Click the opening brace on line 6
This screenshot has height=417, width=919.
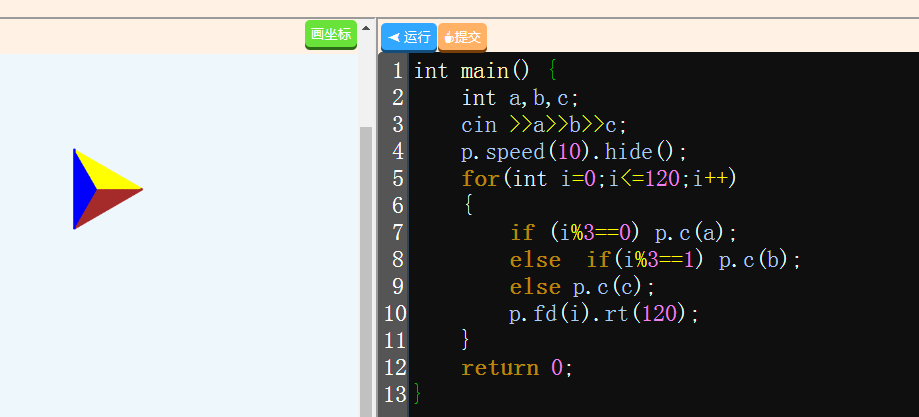click(468, 206)
